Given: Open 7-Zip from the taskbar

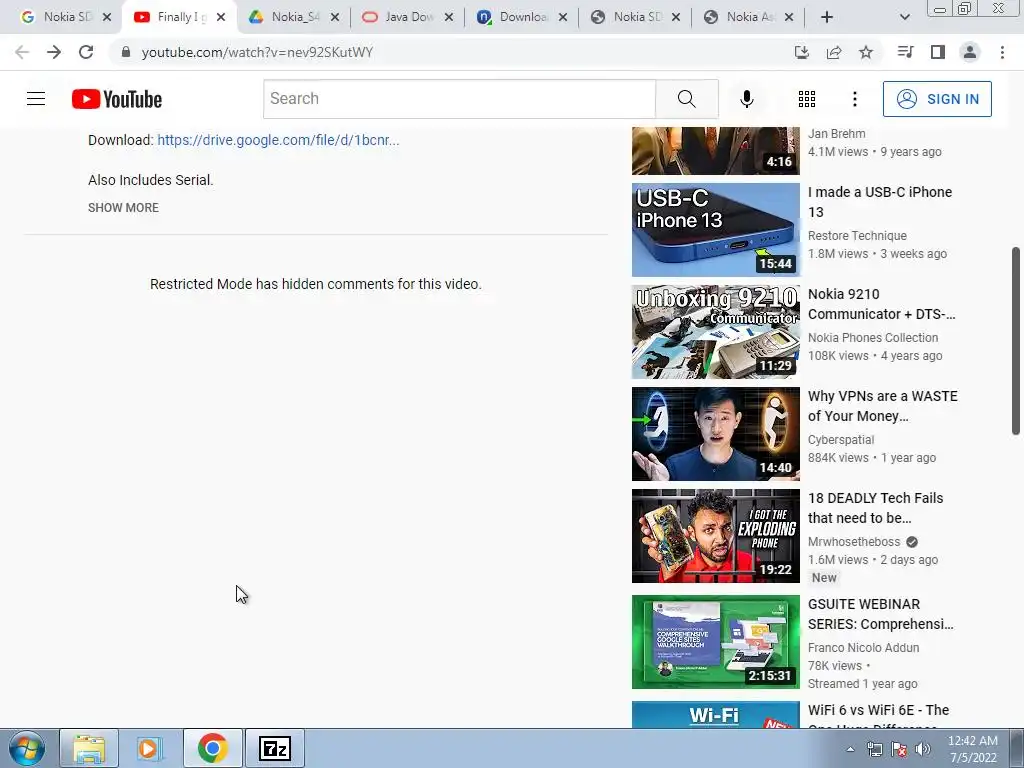Looking at the screenshot, I should pos(274,748).
